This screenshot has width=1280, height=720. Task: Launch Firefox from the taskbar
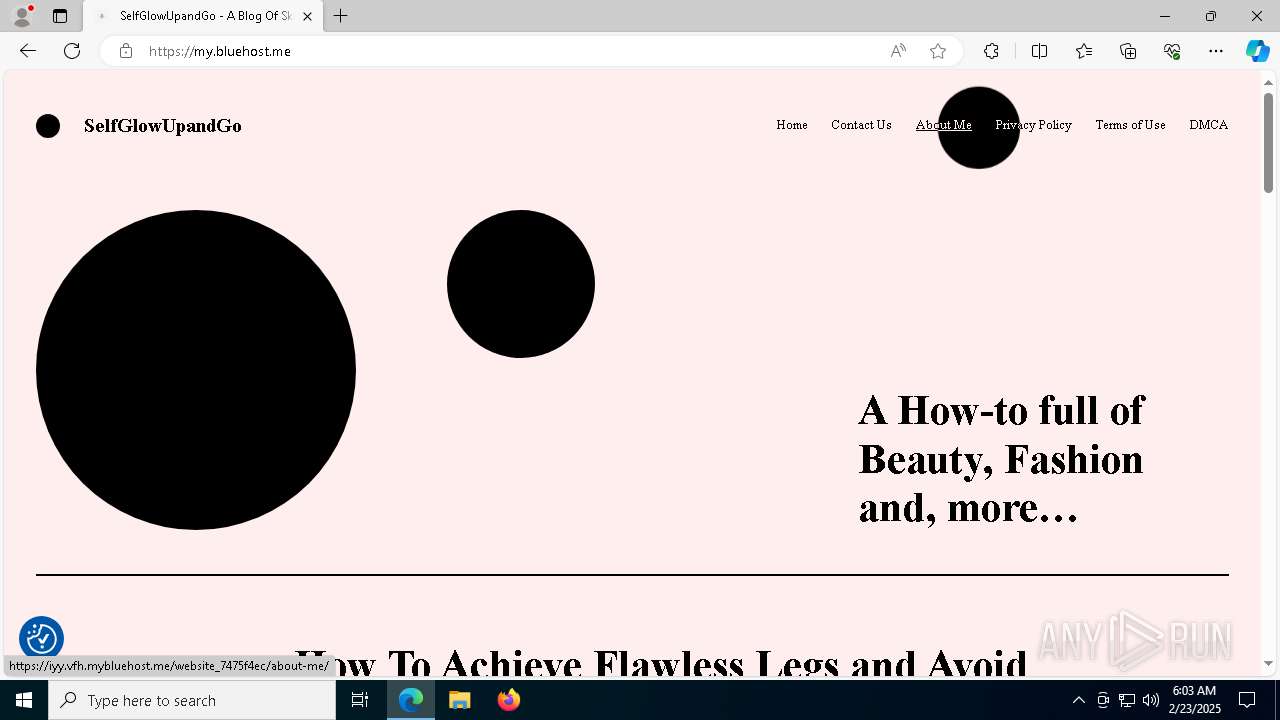click(x=508, y=700)
